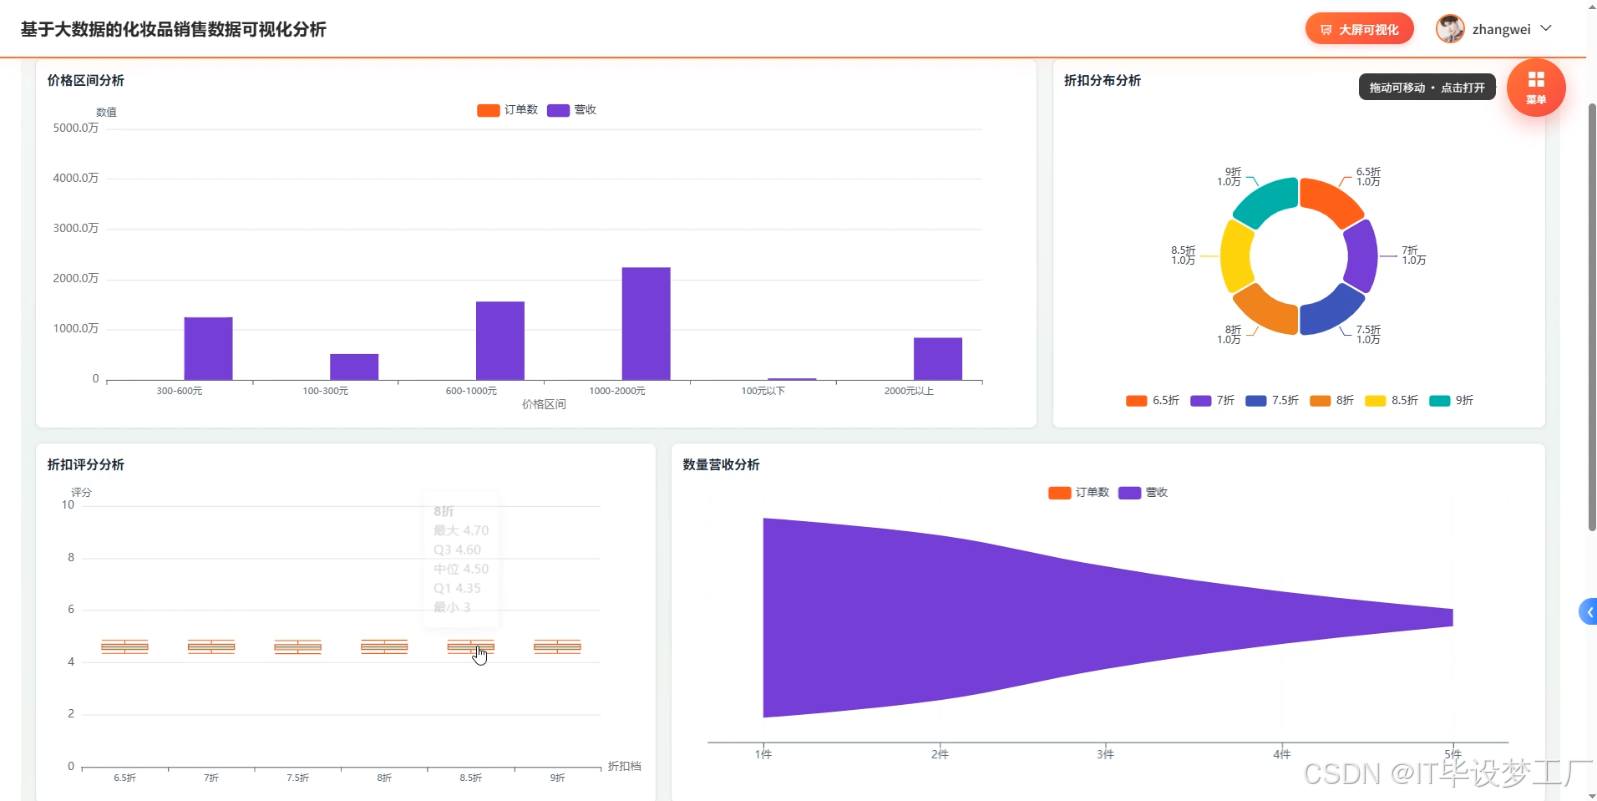Click the 1000-2000元 revenue bar

coord(646,324)
